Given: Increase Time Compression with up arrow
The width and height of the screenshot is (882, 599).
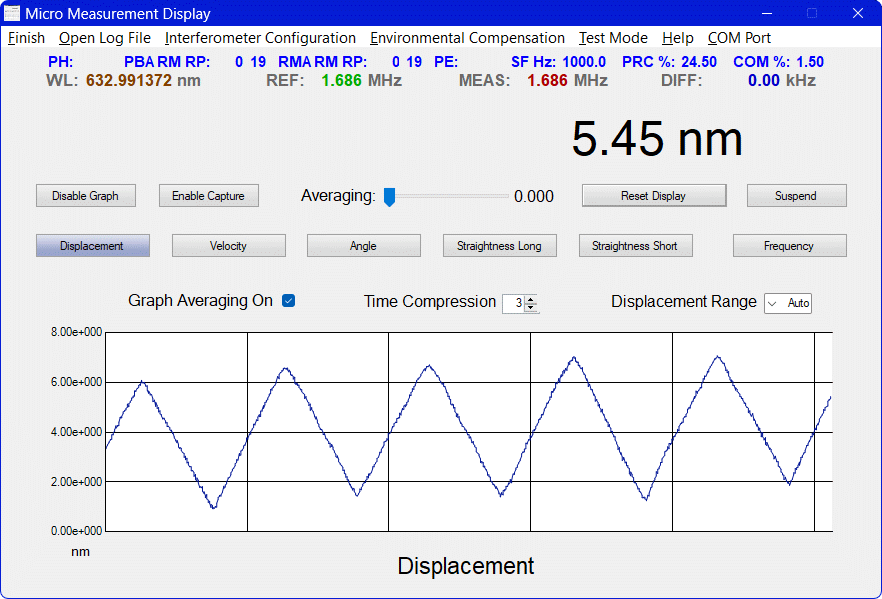Looking at the screenshot, I should [x=531, y=299].
